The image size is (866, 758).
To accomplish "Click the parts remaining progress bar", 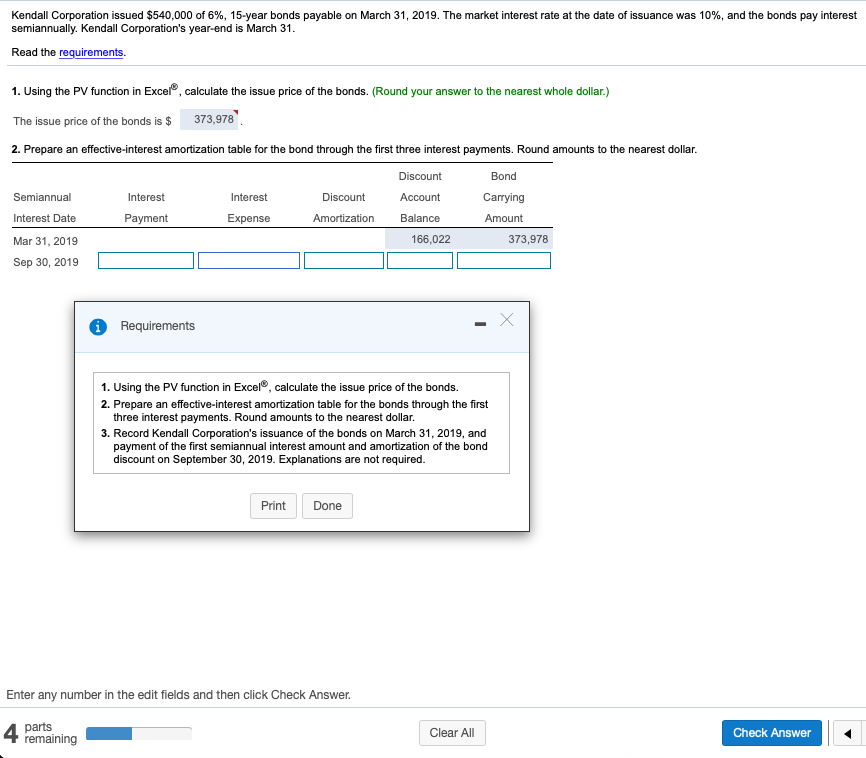I will click(139, 734).
